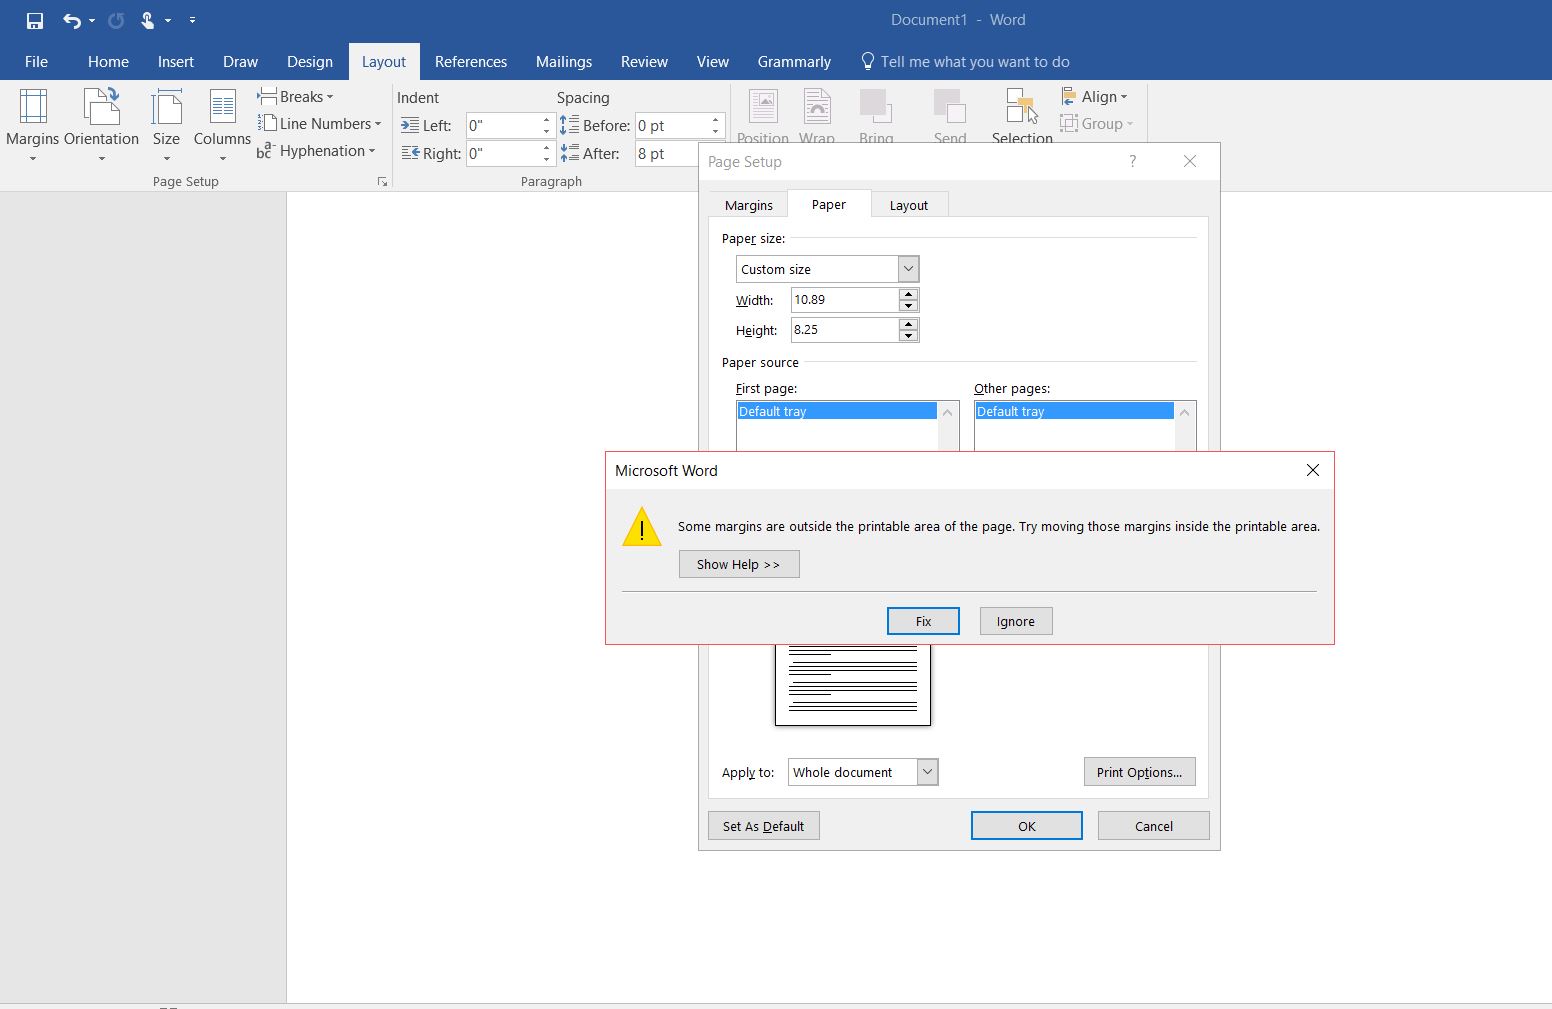Click the Redo icon in quick access toolbar
Image resolution: width=1552 pixels, height=1009 pixels.
[x=116, y=20]
